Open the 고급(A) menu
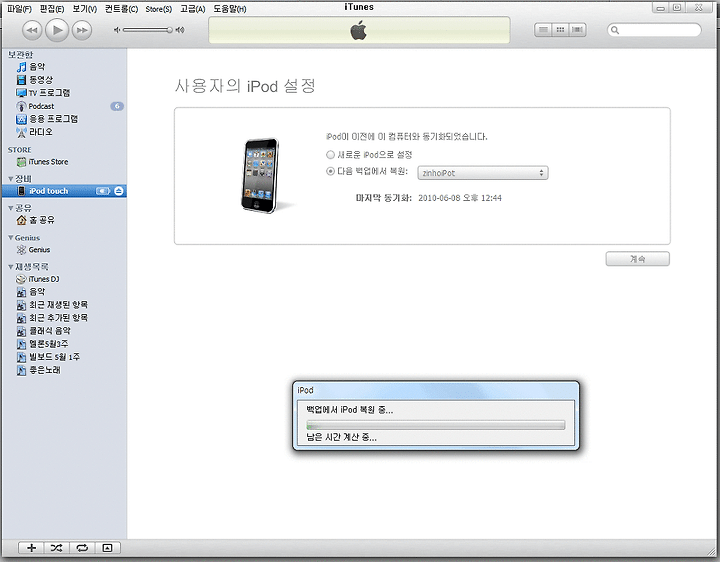This screenshot has height=562, width=720. pos(192,9)
